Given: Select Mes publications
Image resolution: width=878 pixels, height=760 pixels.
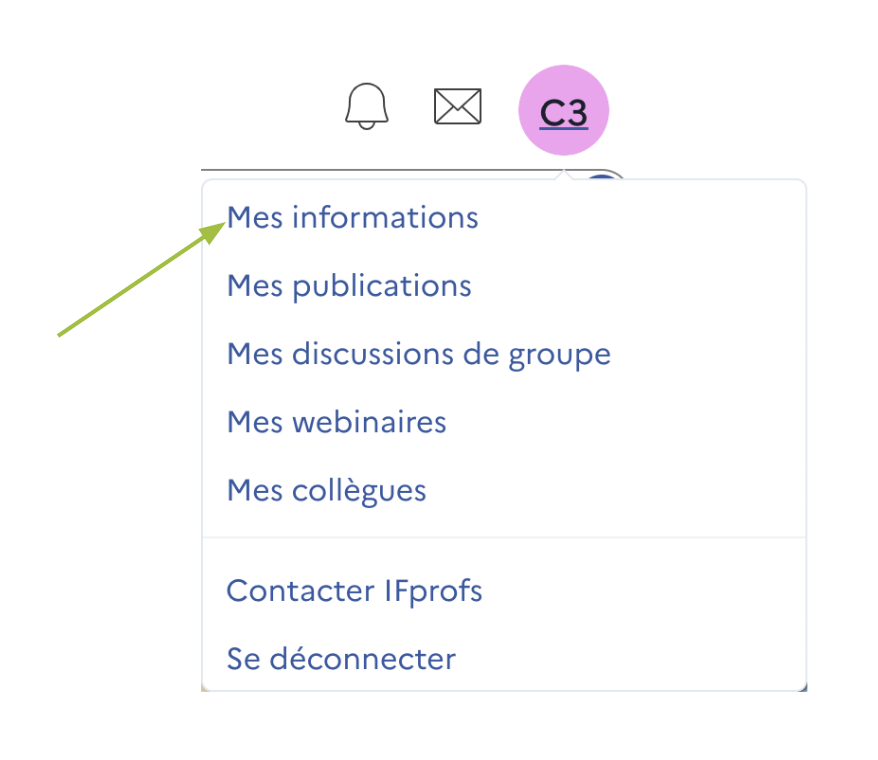Looking at the screenshot, I should click(348, 286).
